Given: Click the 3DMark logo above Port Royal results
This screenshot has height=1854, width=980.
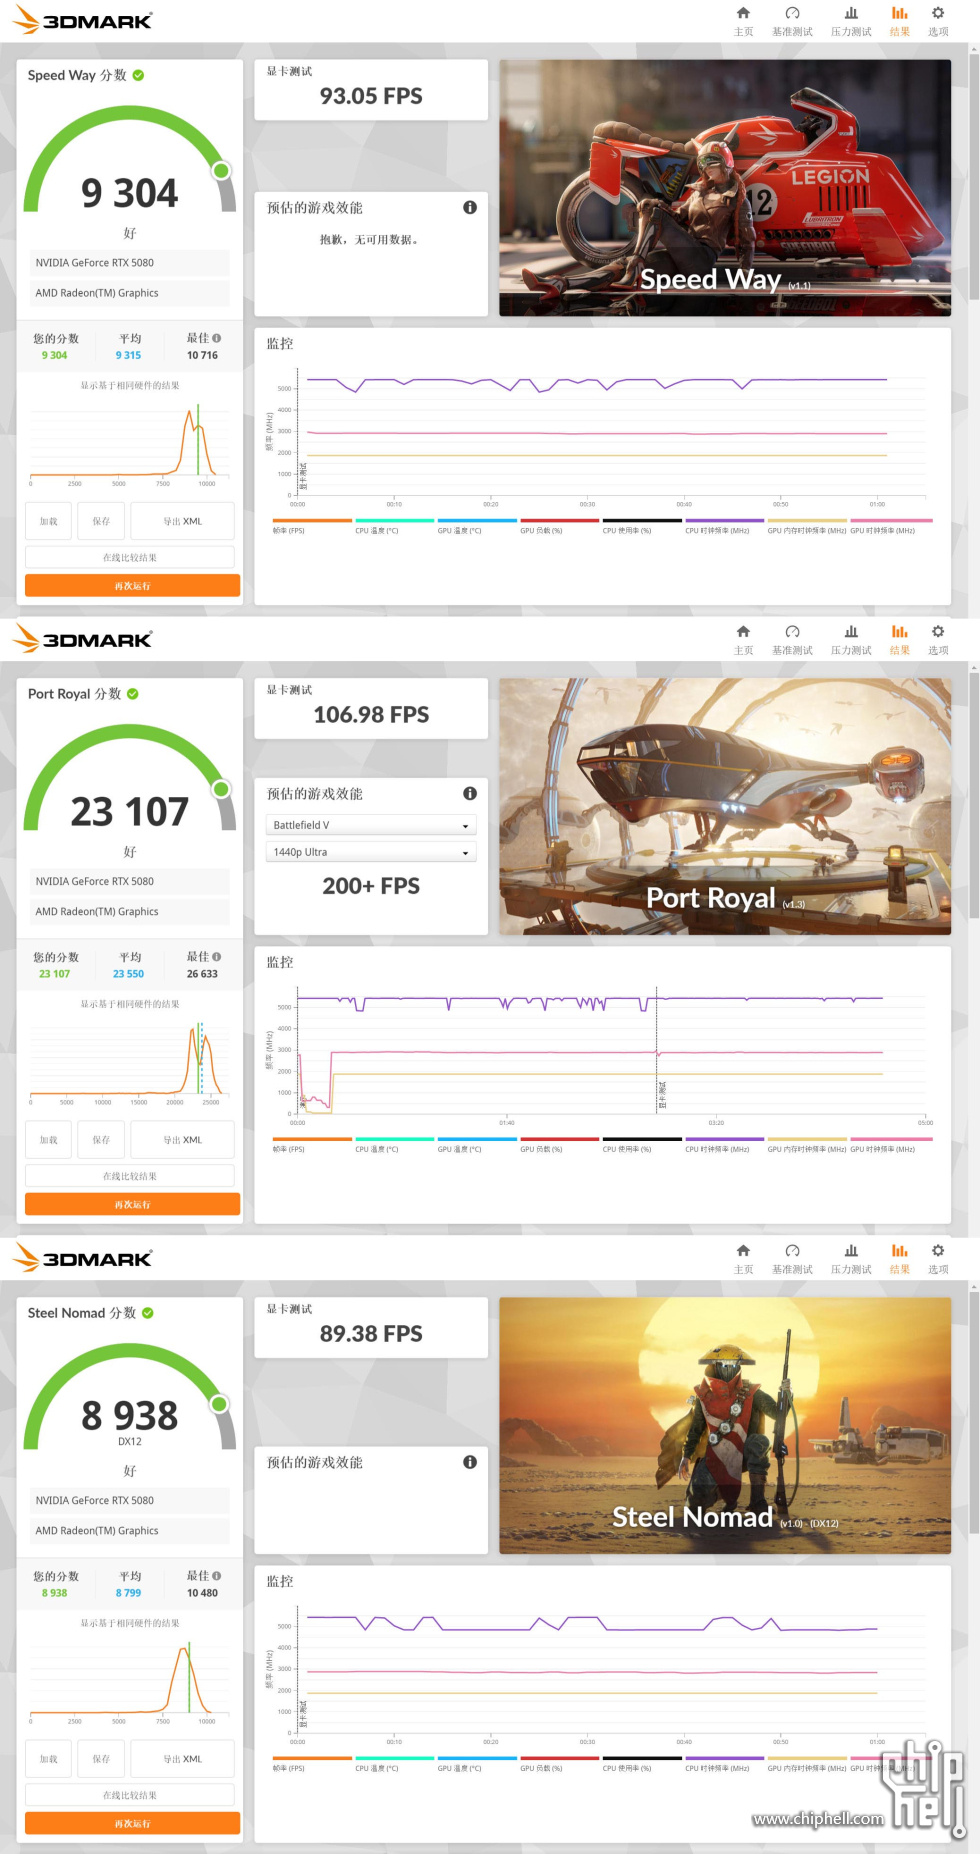Looking at the screenshot, I should (x=83, y=639).
